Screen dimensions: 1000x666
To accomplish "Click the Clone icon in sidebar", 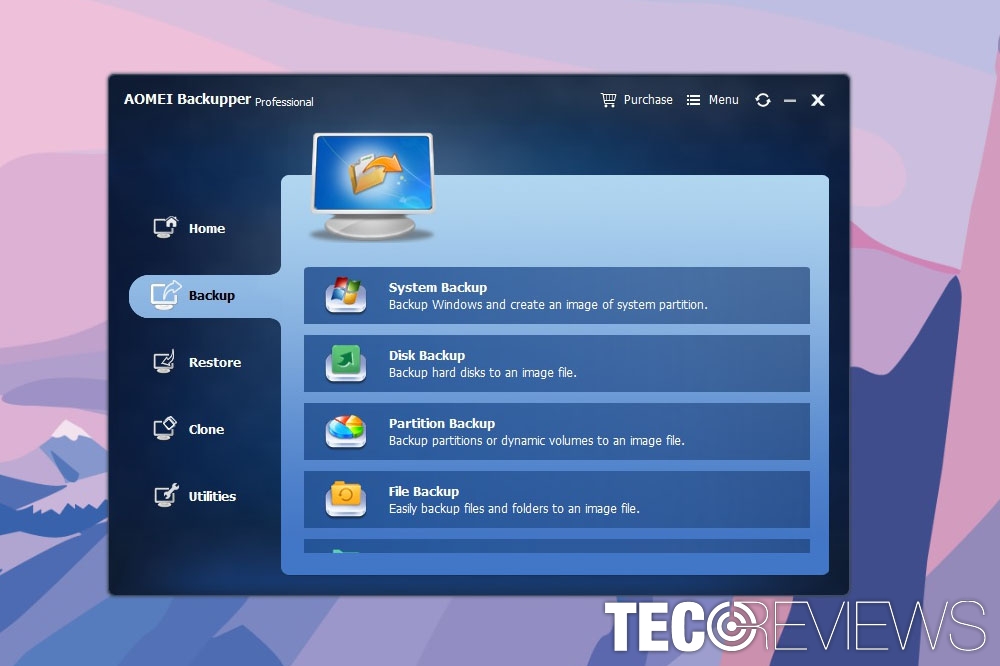I will click(x=165, y=428).
